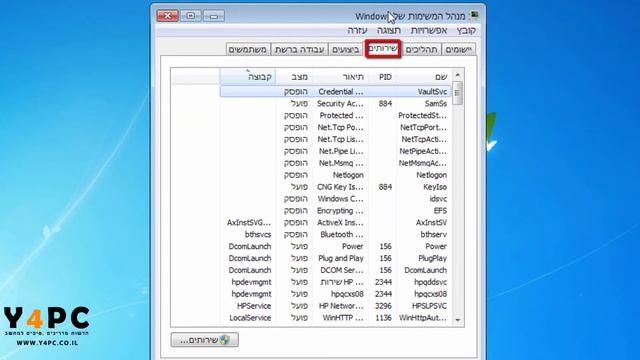This screenshot has height=360, width=640.
Task: Select the NetTcpActi... service row
Action: tap(336, 139)
